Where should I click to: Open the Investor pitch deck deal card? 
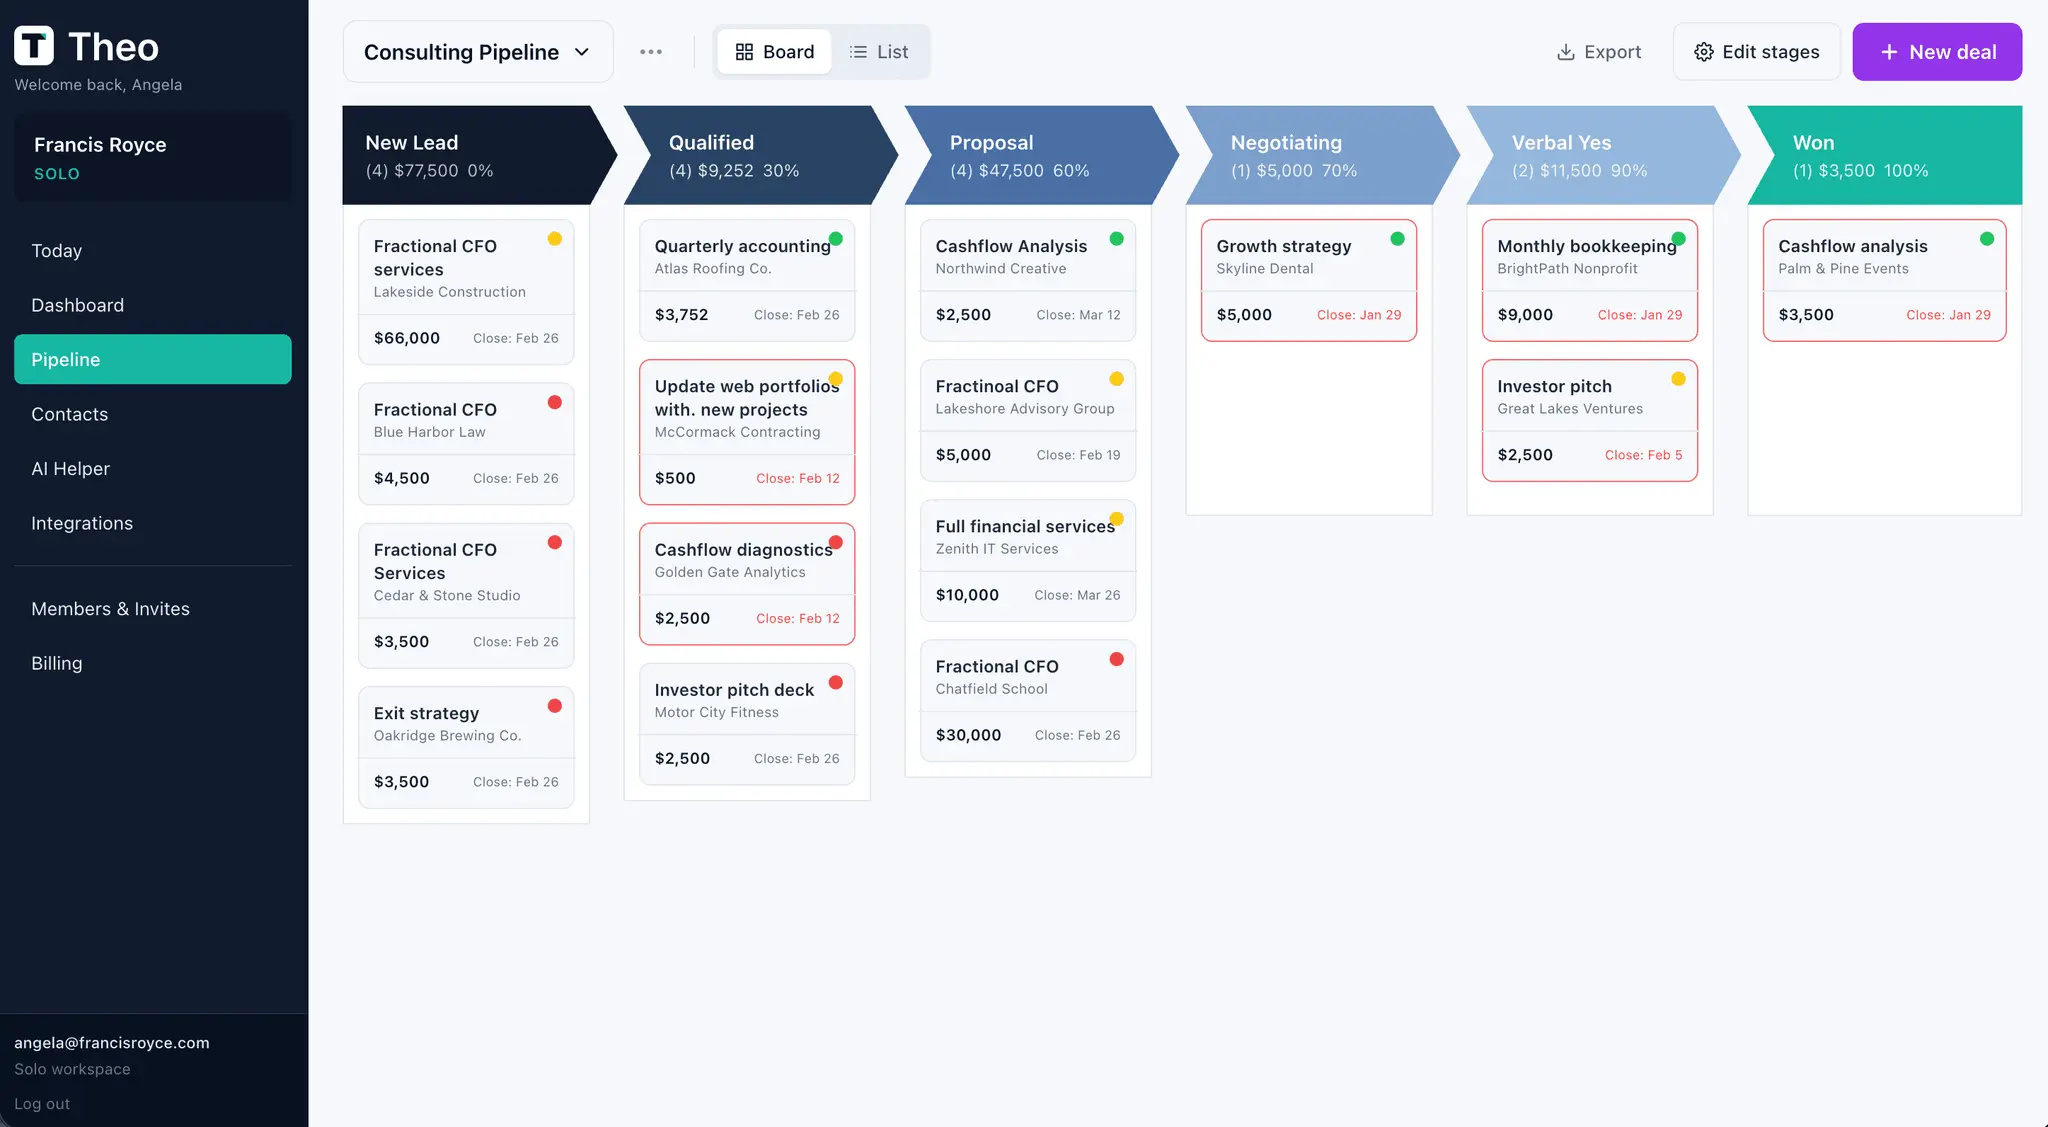[x=747, y=724]
